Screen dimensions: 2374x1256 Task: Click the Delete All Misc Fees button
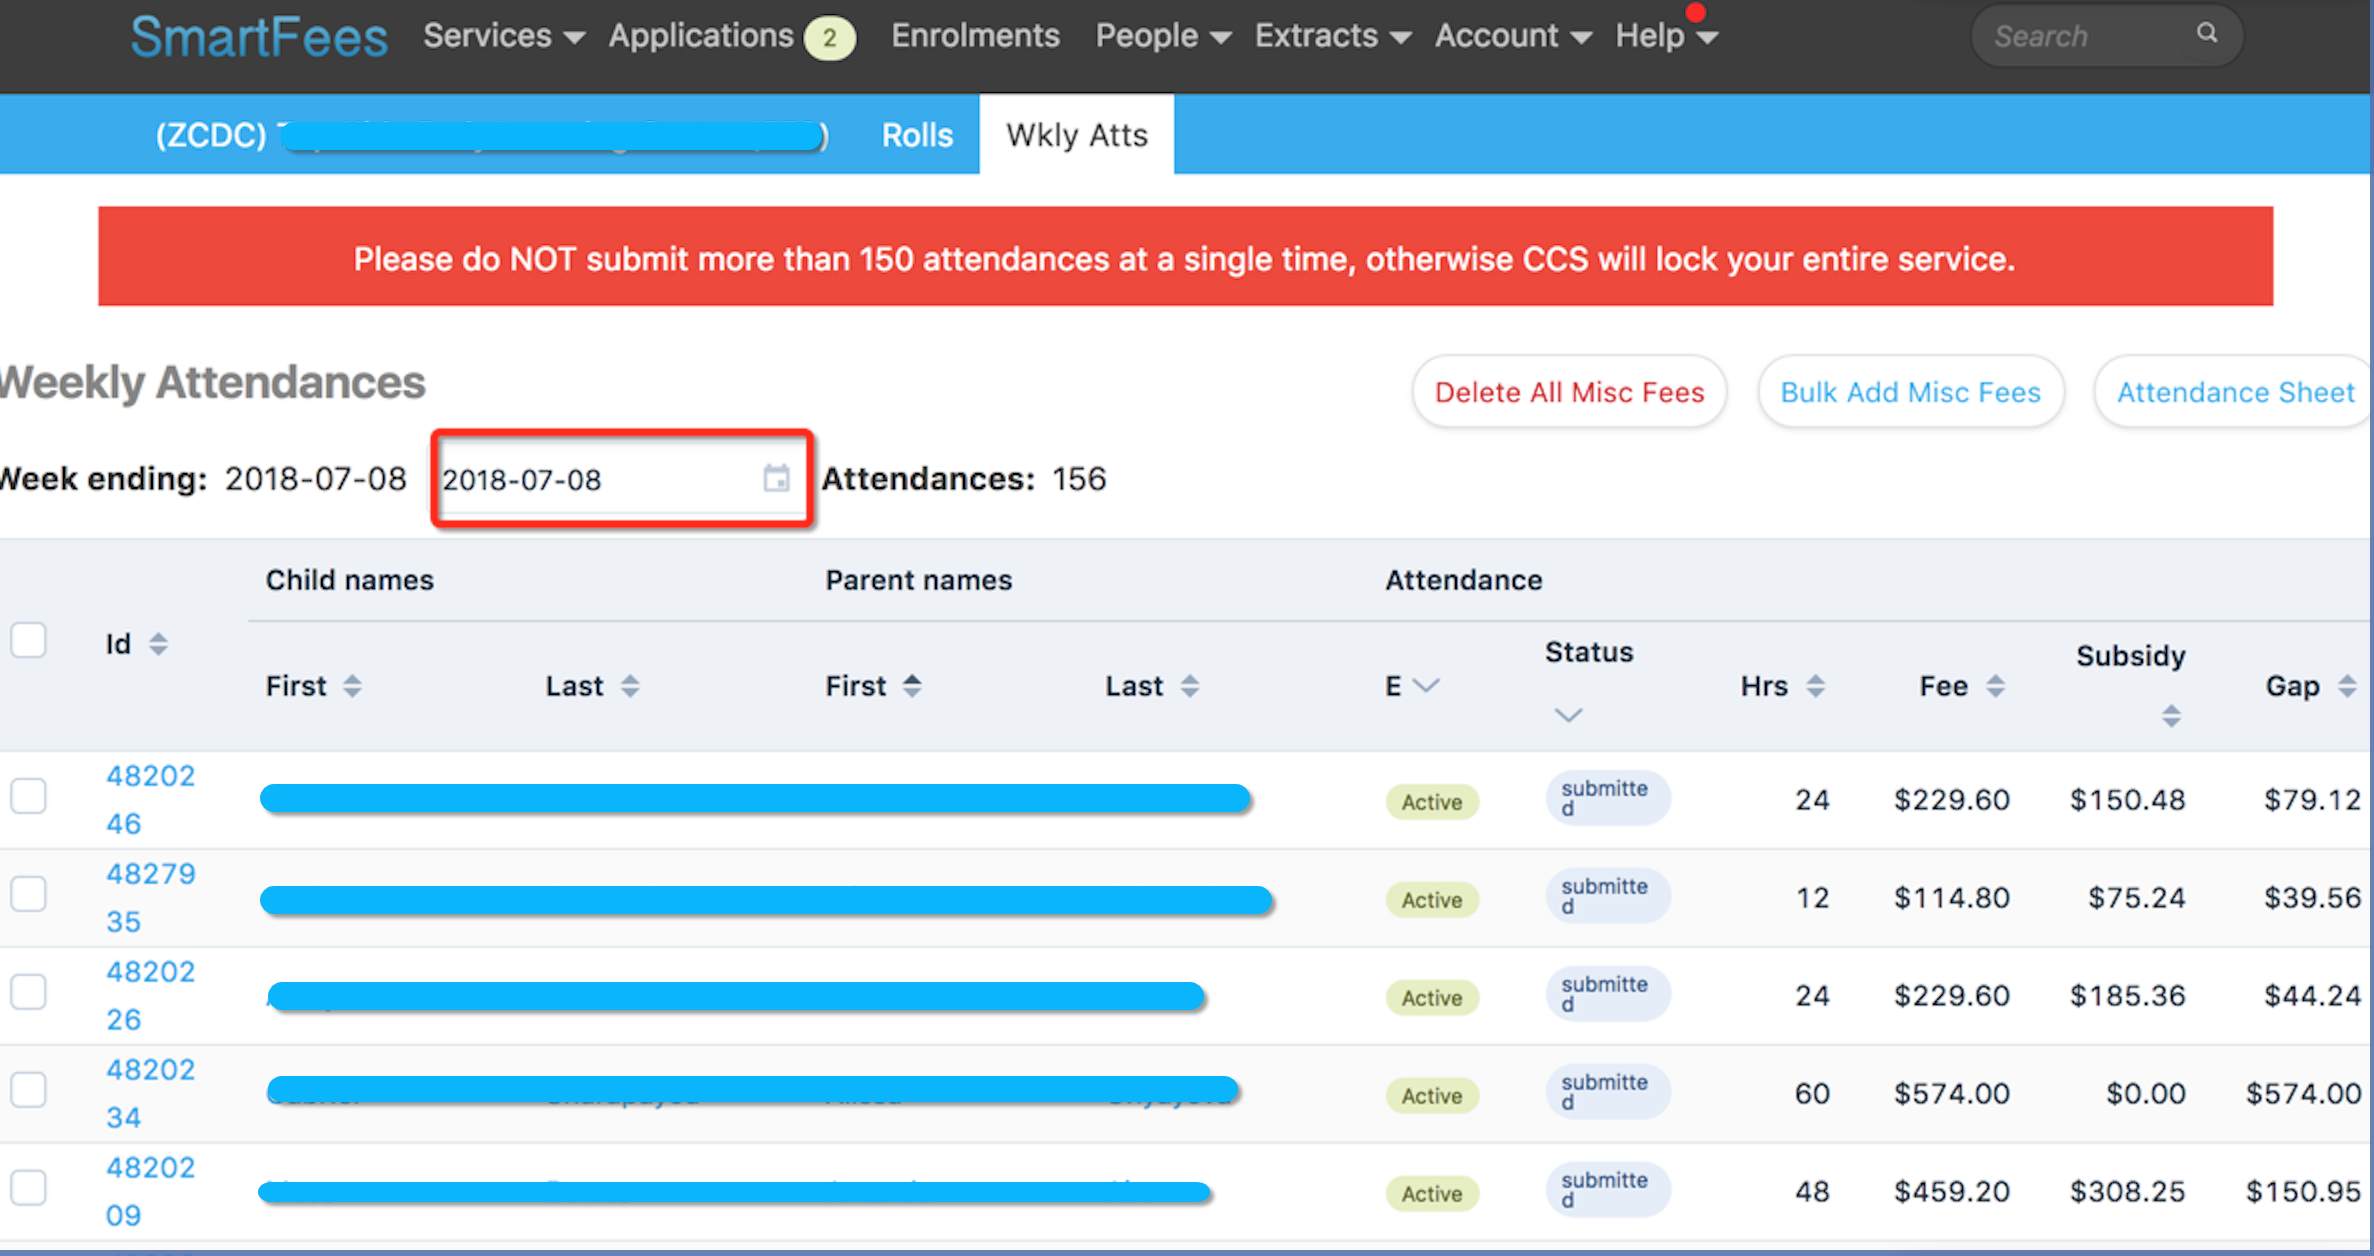pos(1569,392)
